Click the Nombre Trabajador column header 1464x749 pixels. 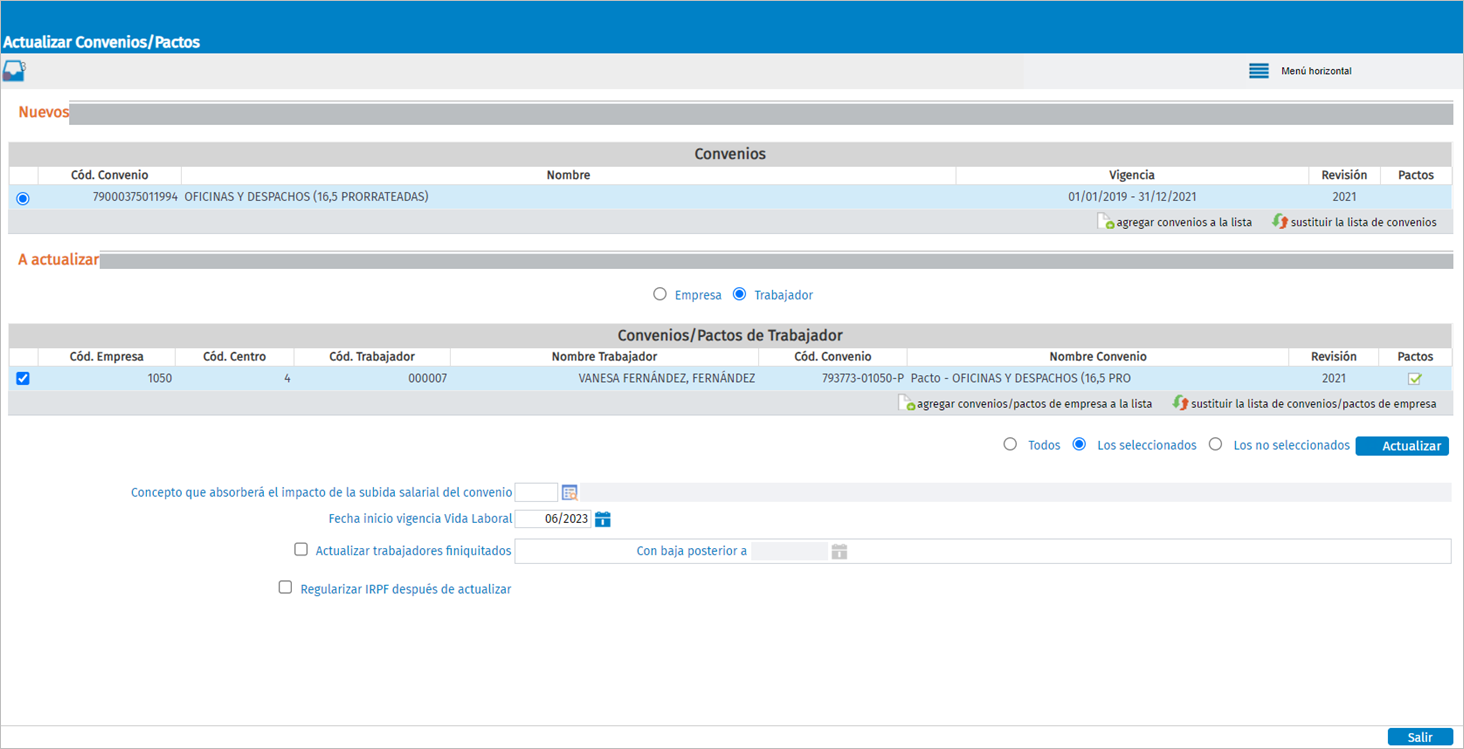[x=604, y=357]
